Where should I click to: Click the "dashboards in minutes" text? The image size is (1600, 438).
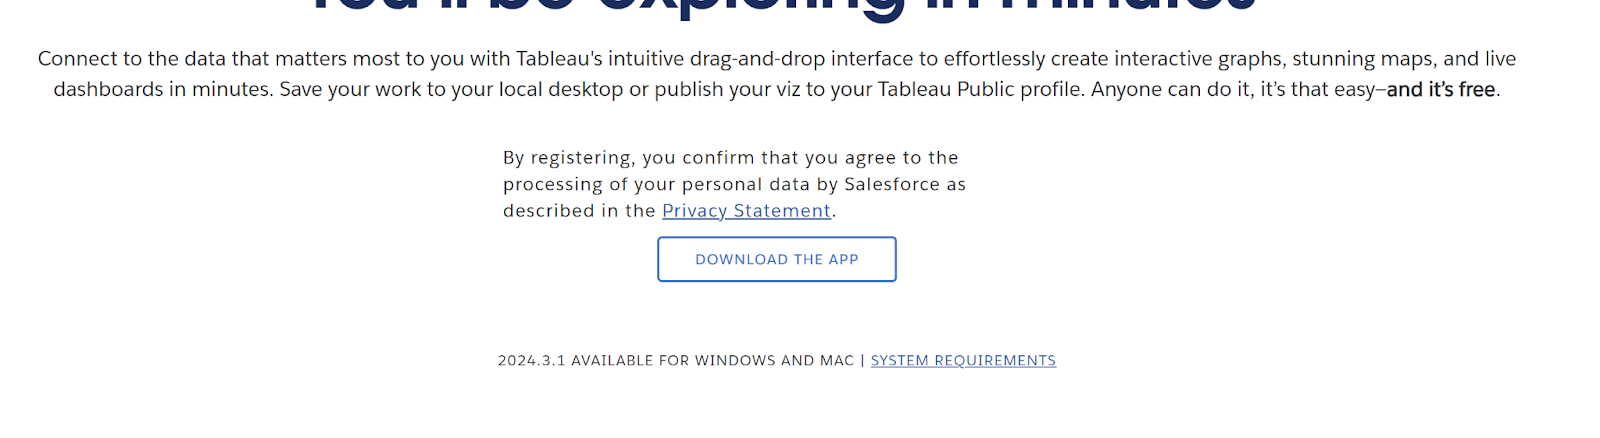pyautogui.click(x=160, y=90)
